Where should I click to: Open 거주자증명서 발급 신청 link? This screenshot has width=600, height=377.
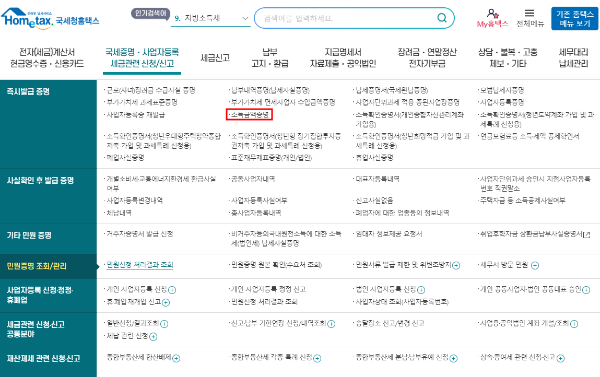pos(140,233)
